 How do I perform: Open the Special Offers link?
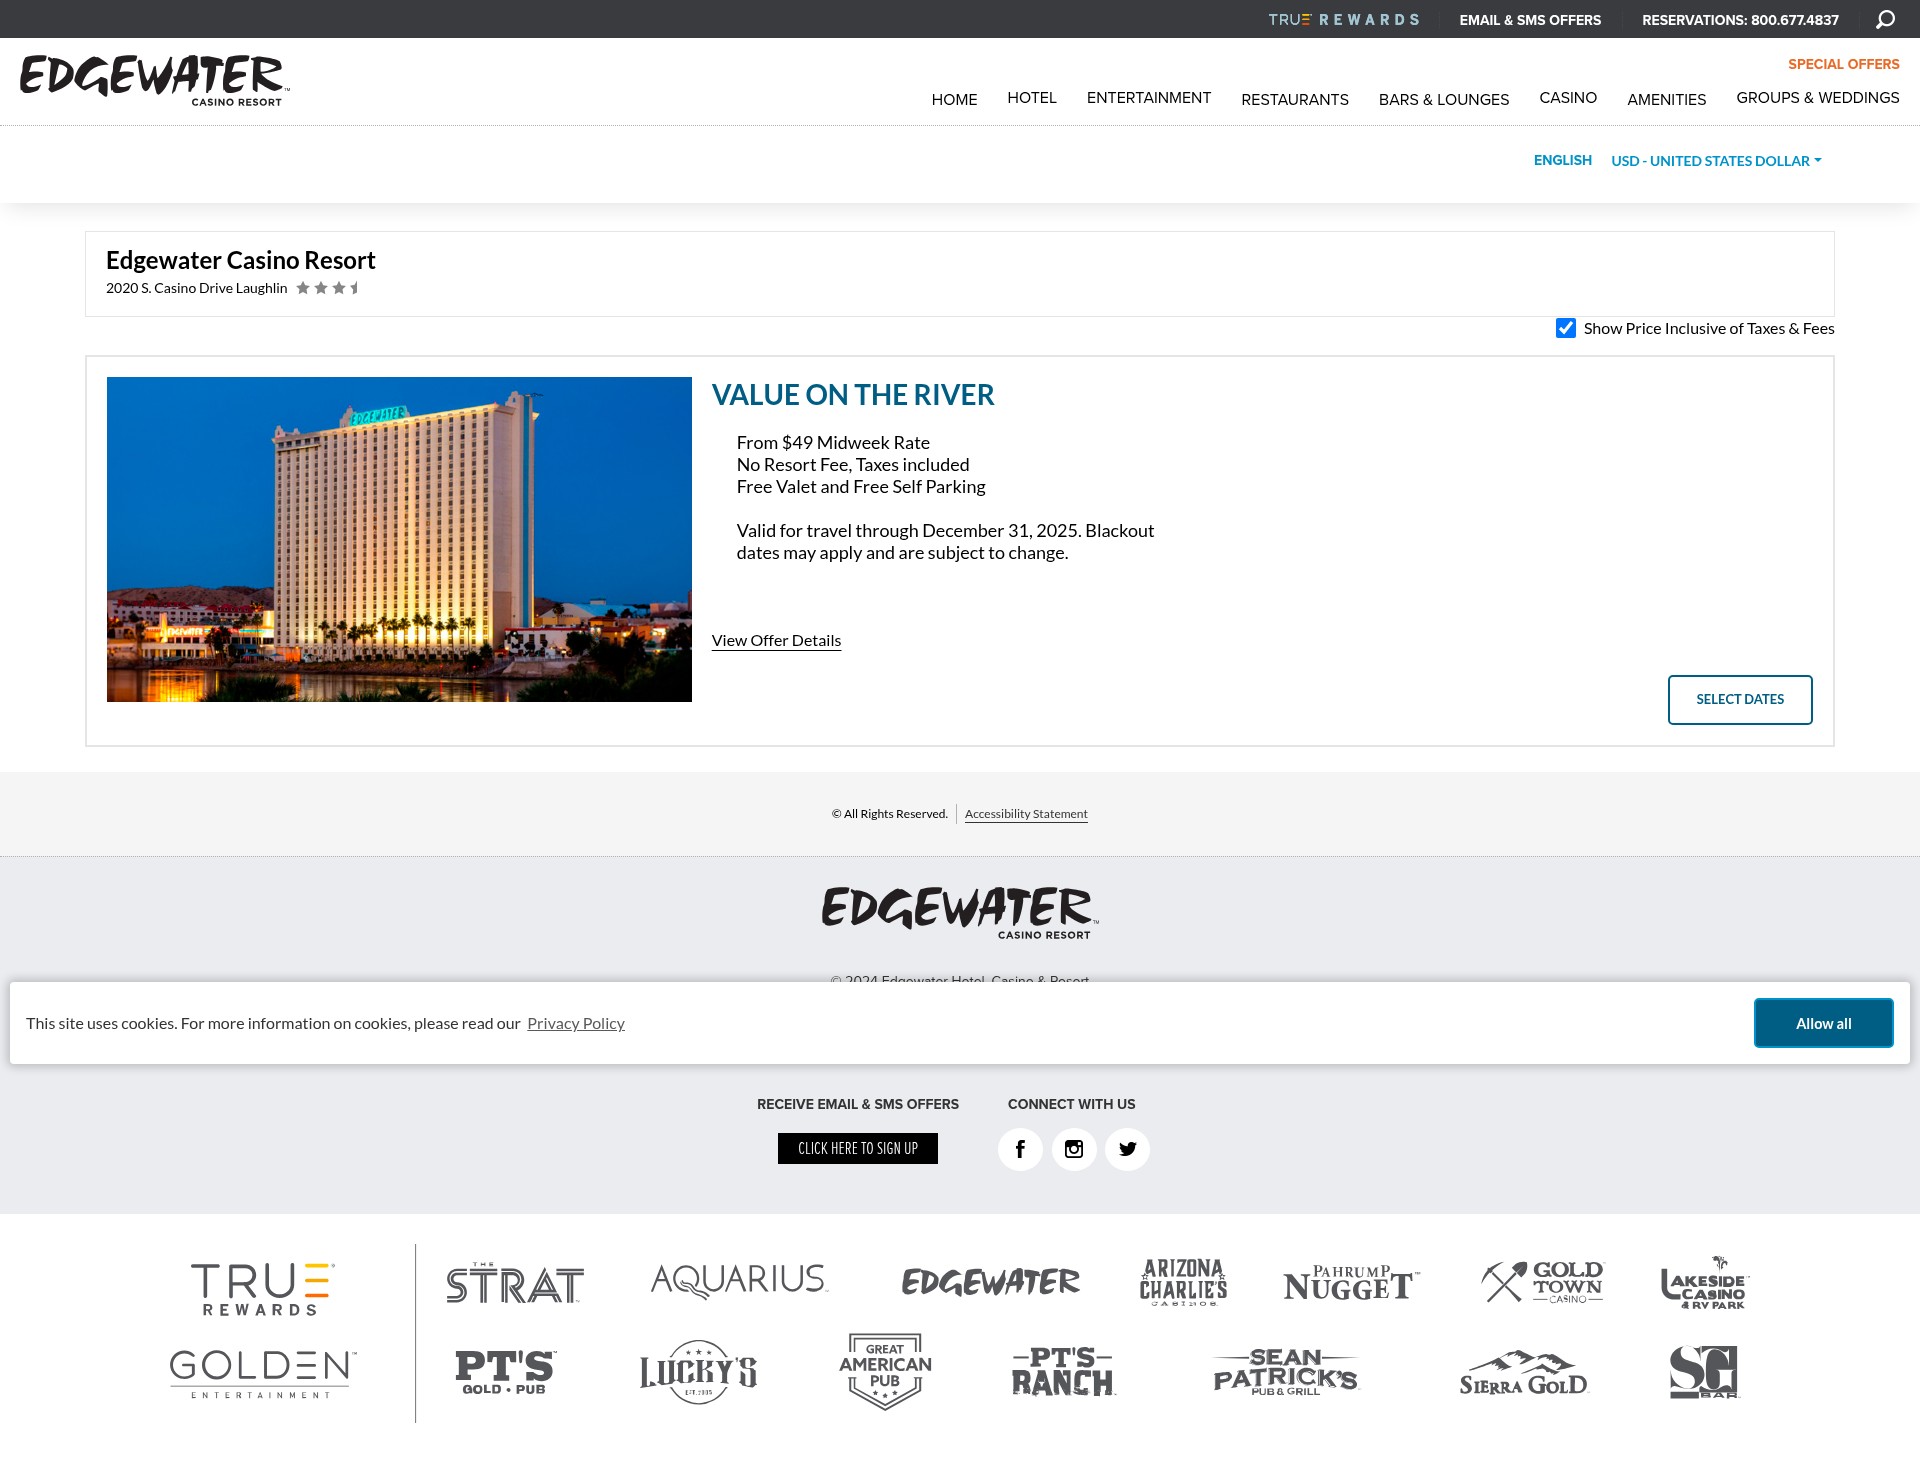coord(1844,64)
